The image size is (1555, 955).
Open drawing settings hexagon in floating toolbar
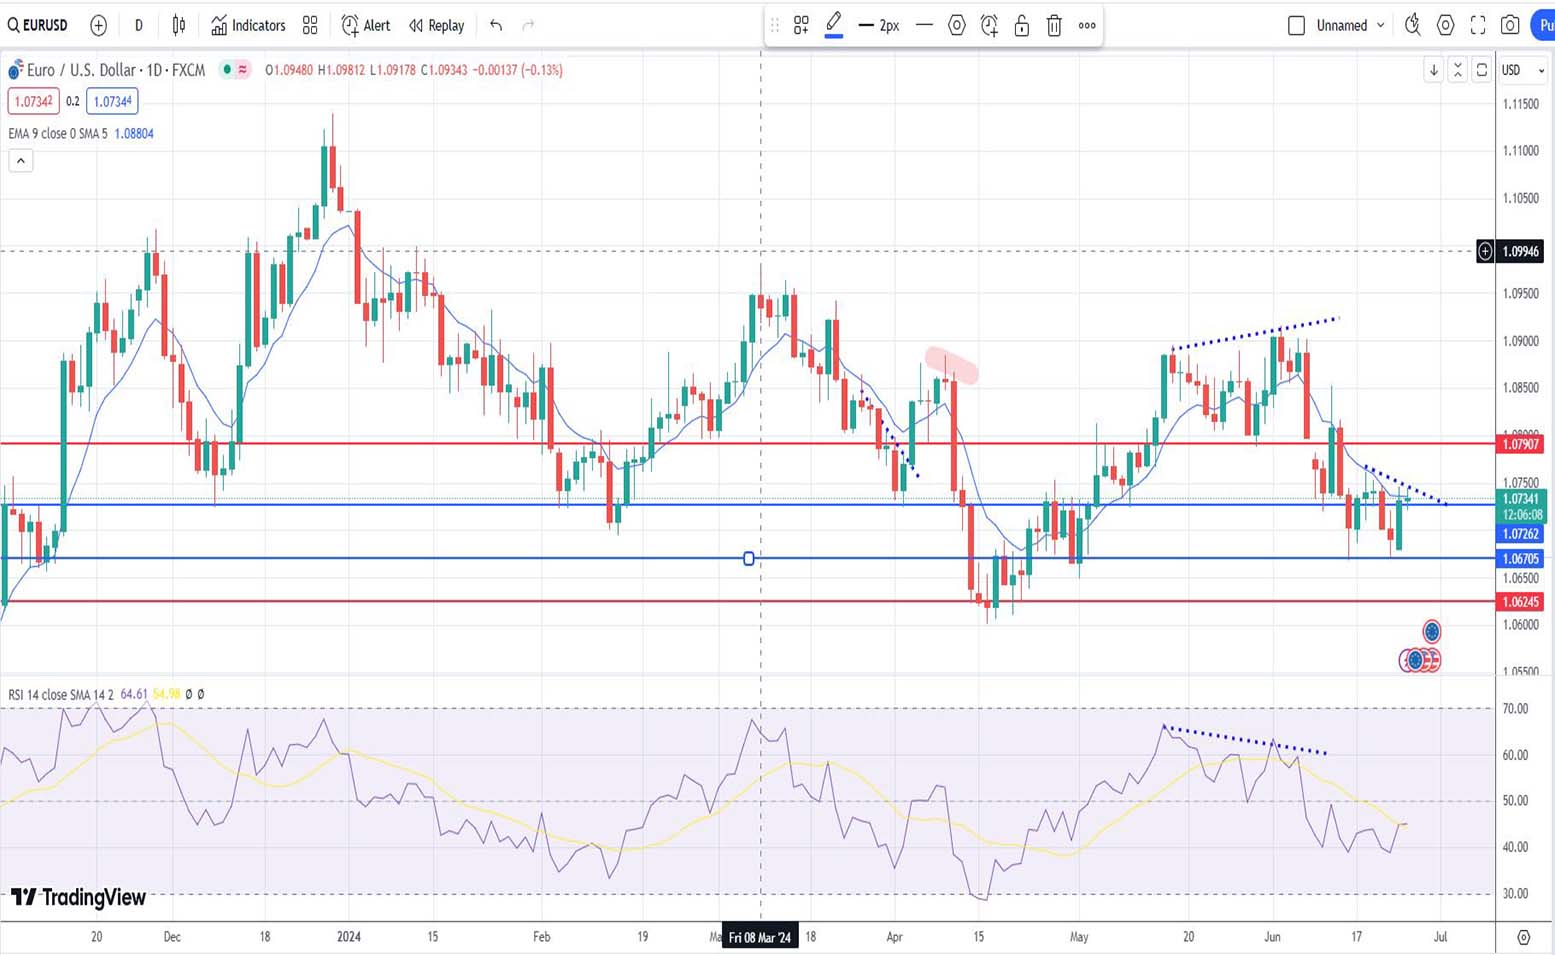point(957,26)
